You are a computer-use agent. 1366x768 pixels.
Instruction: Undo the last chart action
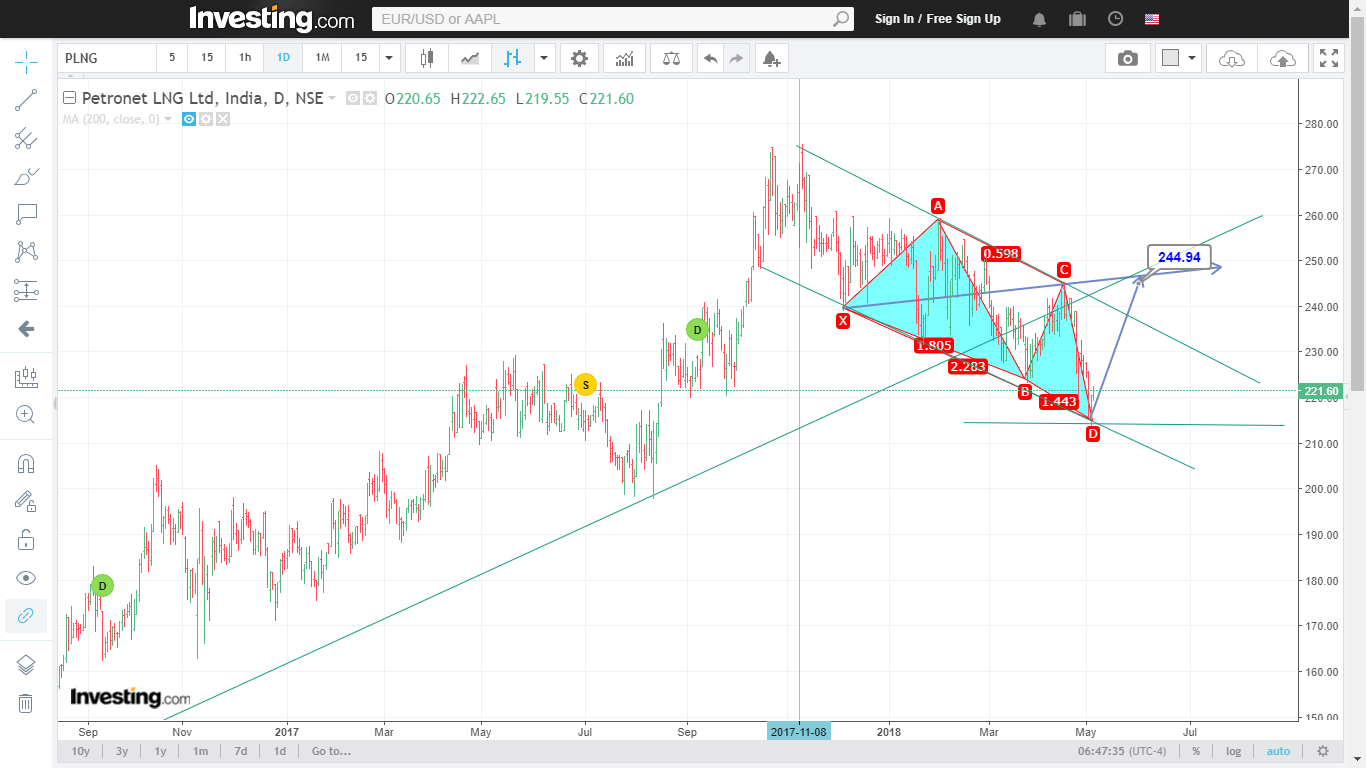[x=710, y=58]
